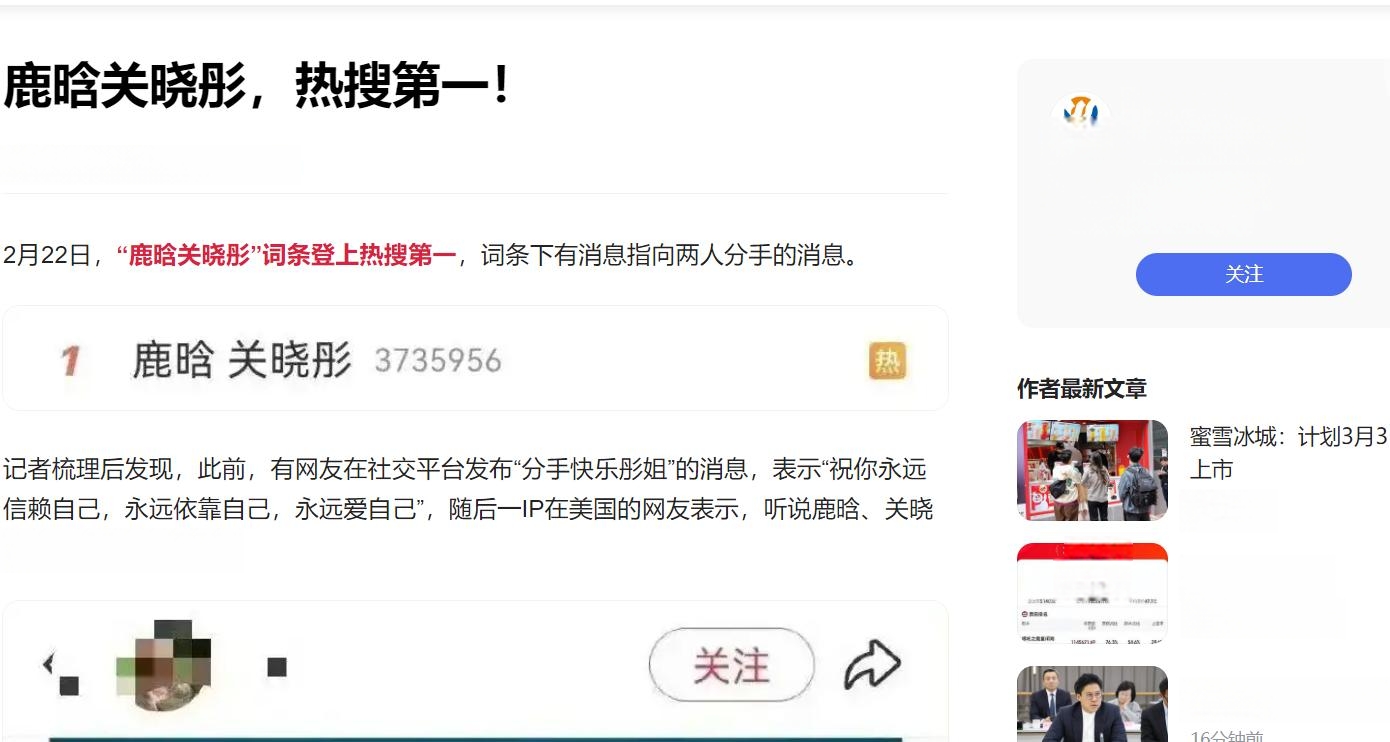Open the 蜜雪冰城 store thumbnail
The height and width of the screenshot is (742, 1390).
(1092, 470)
